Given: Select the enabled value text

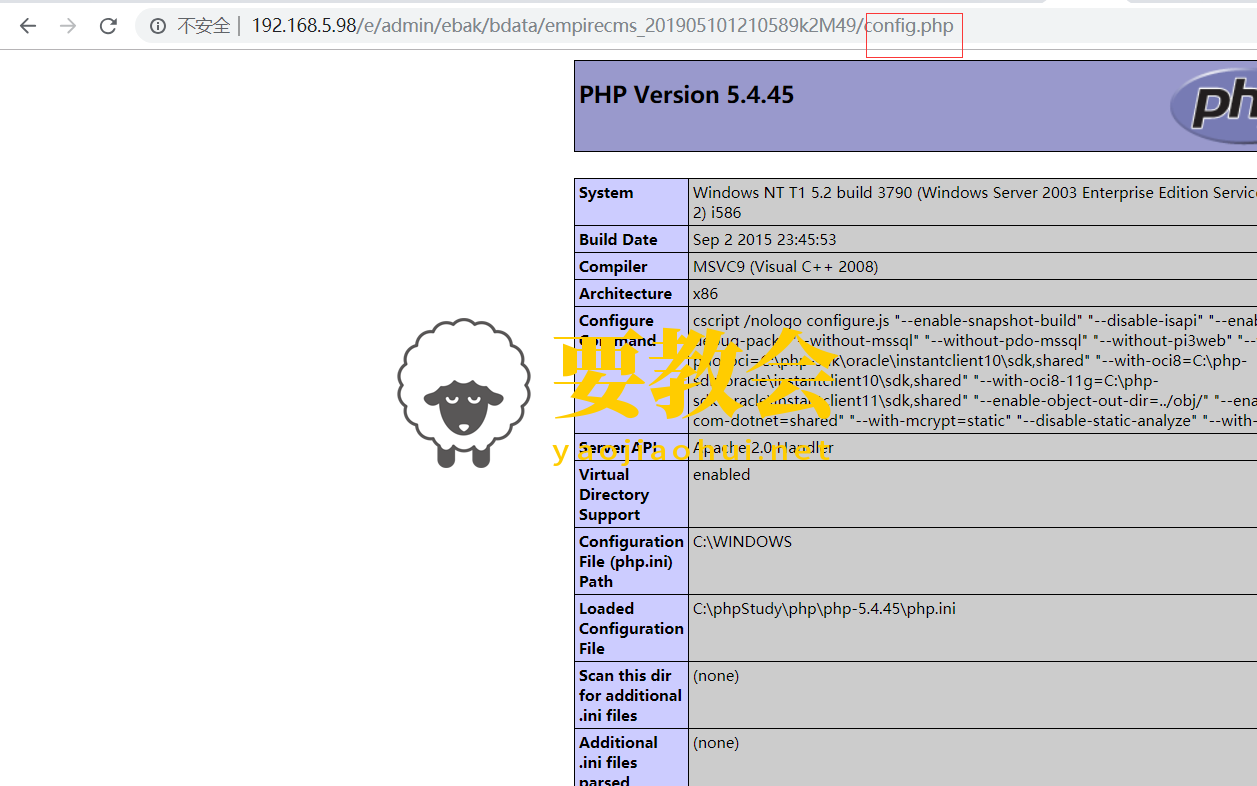Looking at the screenshot, I should click(721, 475).
